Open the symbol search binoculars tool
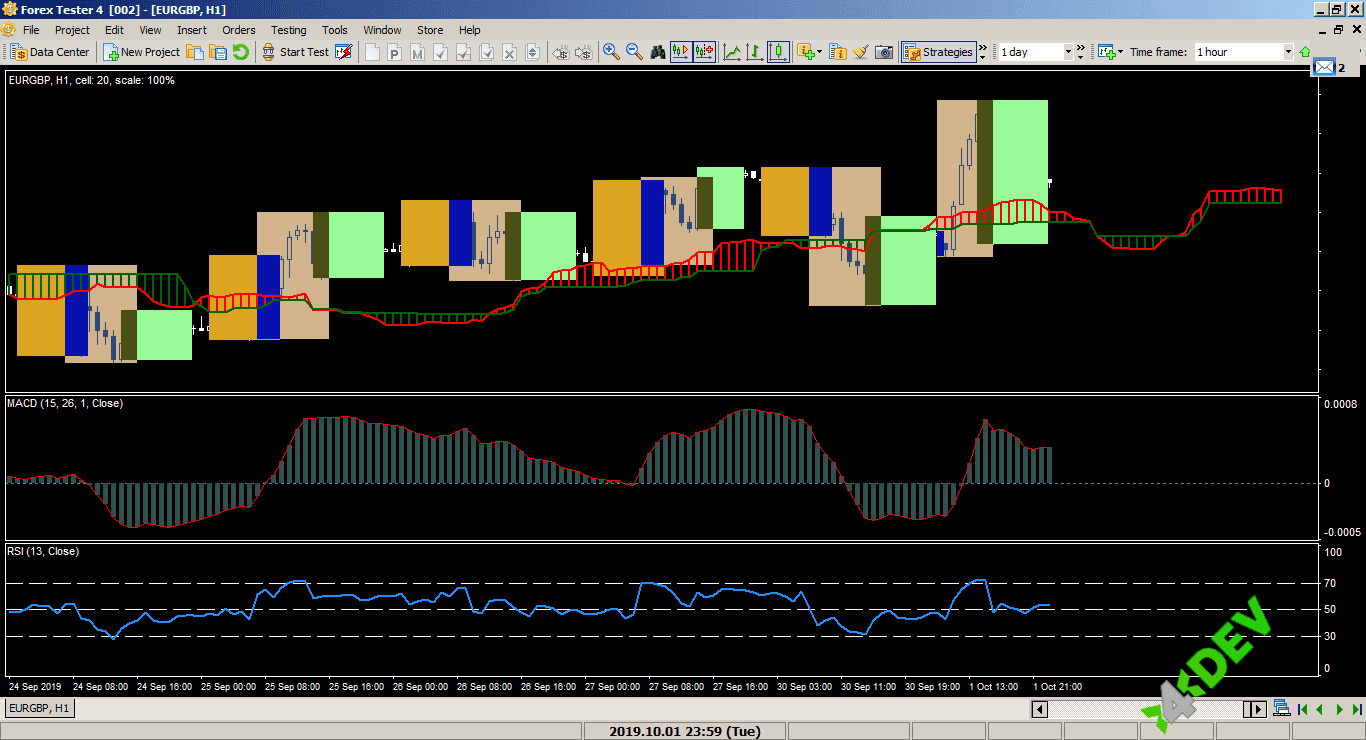The image size is (1366, 740). [657, 51]
